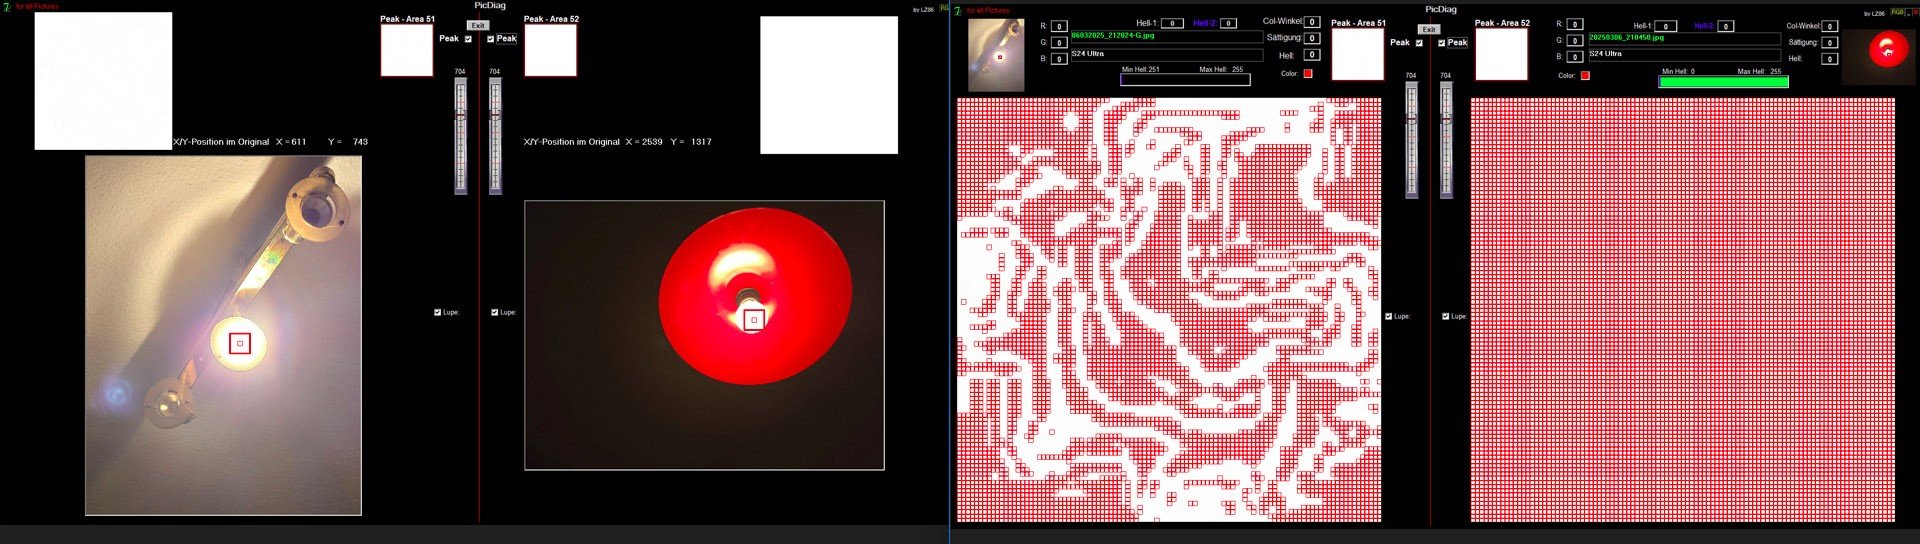This screenshot has width=1920, height=544.
Task: Toggle the Peak checkbox left of divider, left window
Action: coord(468,39)
